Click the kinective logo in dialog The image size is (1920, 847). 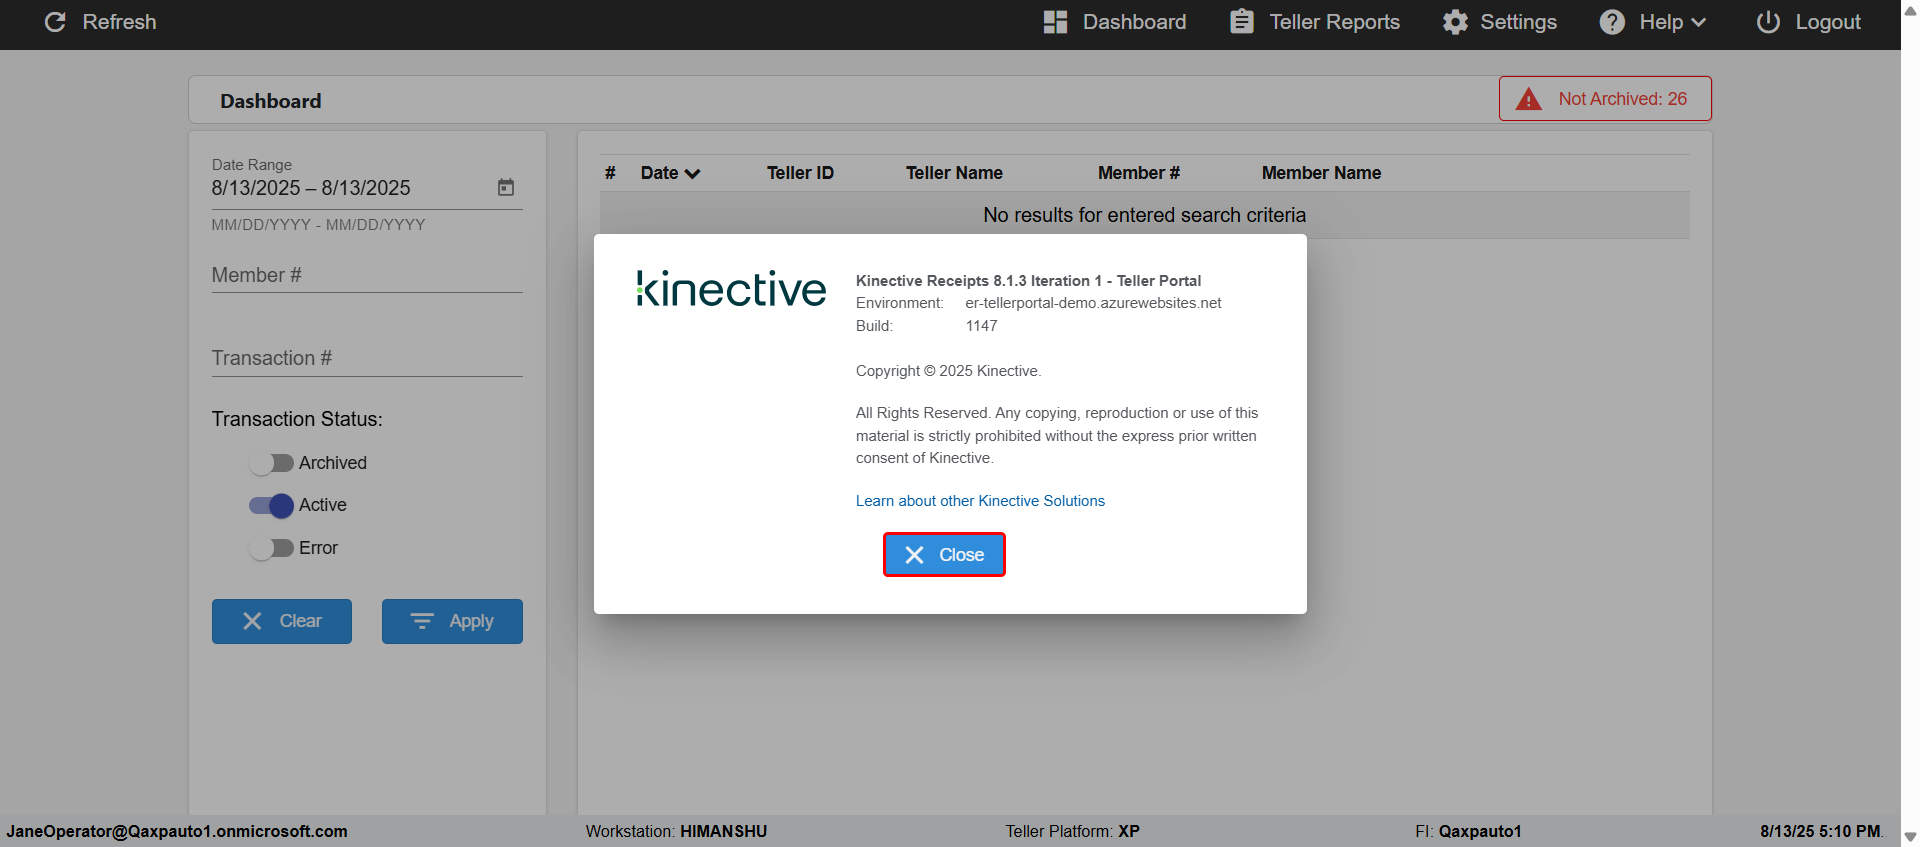pyautogui.click(x=731, y=289)
